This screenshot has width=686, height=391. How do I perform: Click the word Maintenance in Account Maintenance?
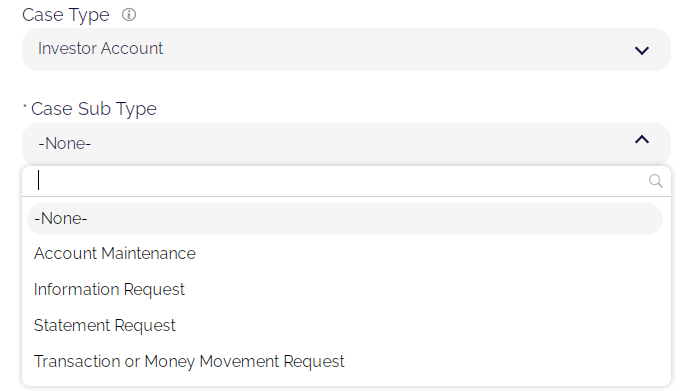[148, 254]
